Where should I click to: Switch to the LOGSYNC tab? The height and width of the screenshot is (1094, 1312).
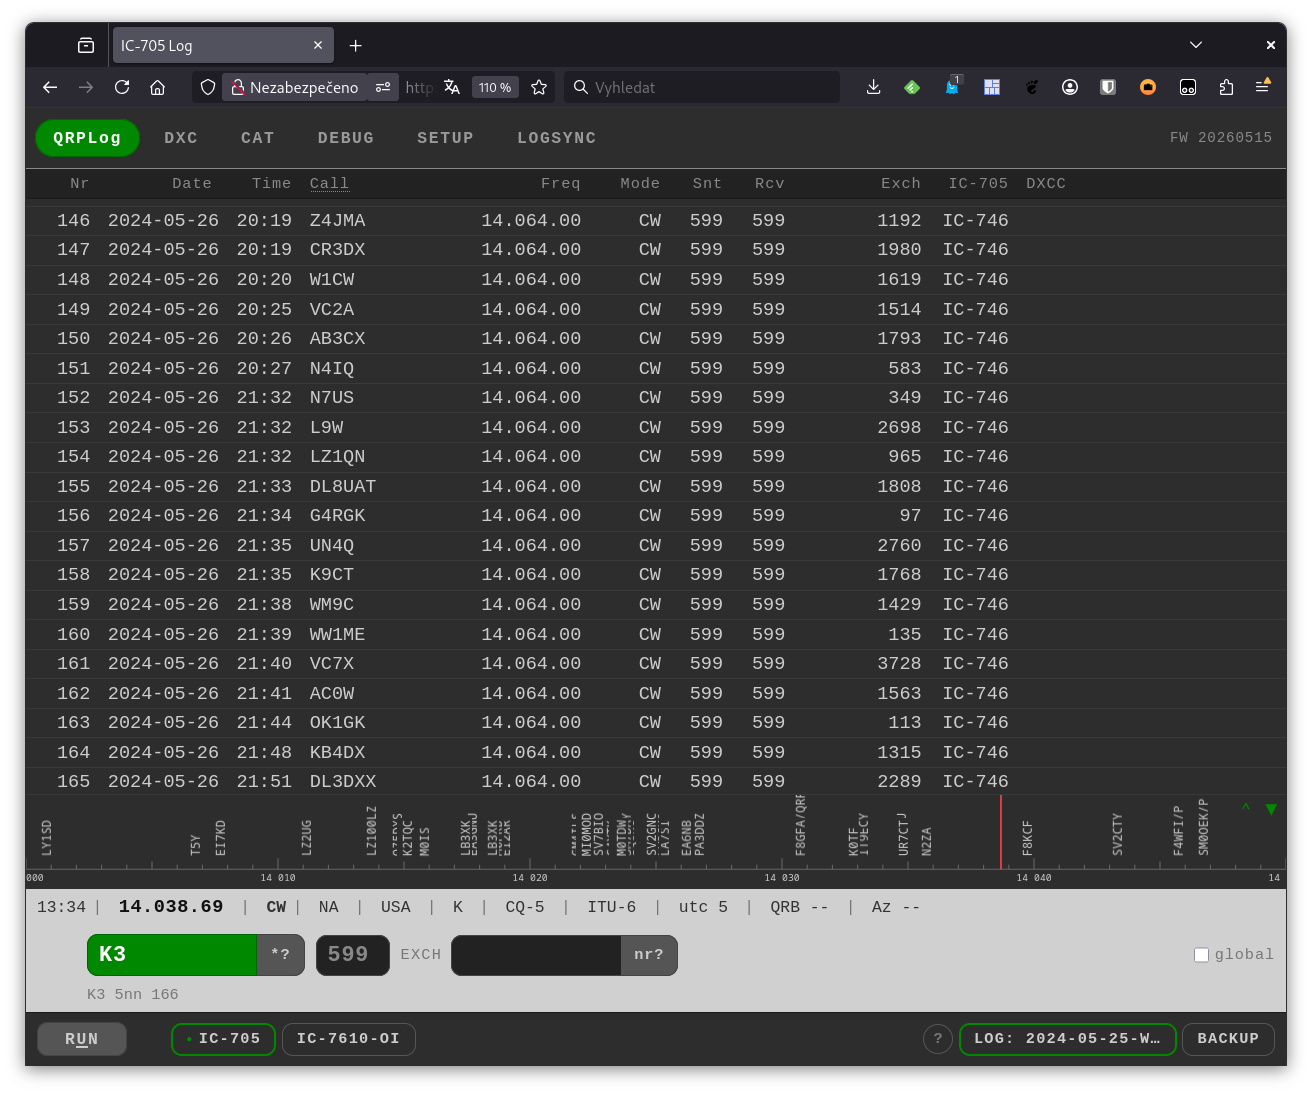pos(557,138)
